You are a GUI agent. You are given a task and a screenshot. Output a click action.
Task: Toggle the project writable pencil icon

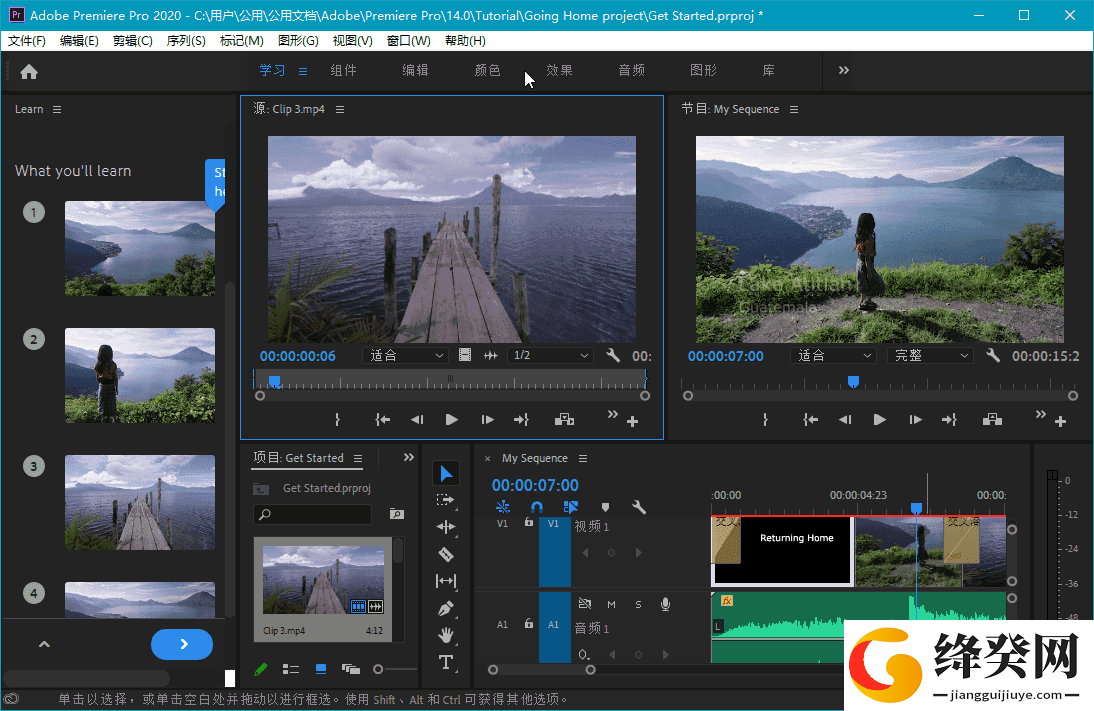[260, 669]
